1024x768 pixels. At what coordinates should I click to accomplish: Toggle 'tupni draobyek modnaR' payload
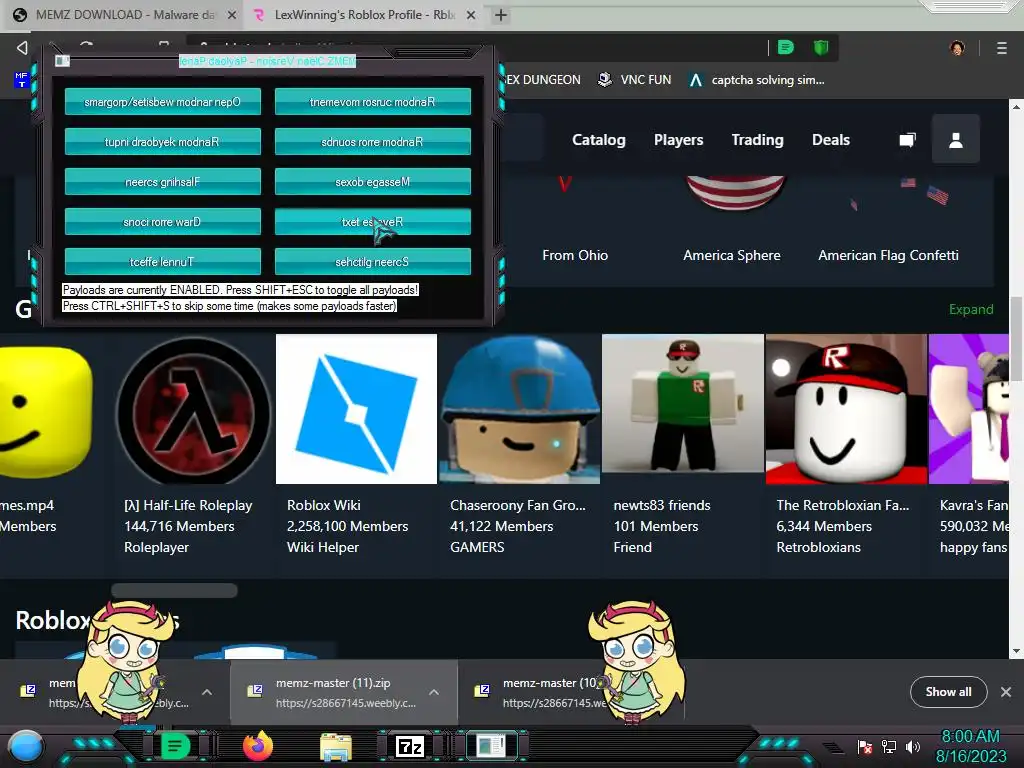pos(163,142)
